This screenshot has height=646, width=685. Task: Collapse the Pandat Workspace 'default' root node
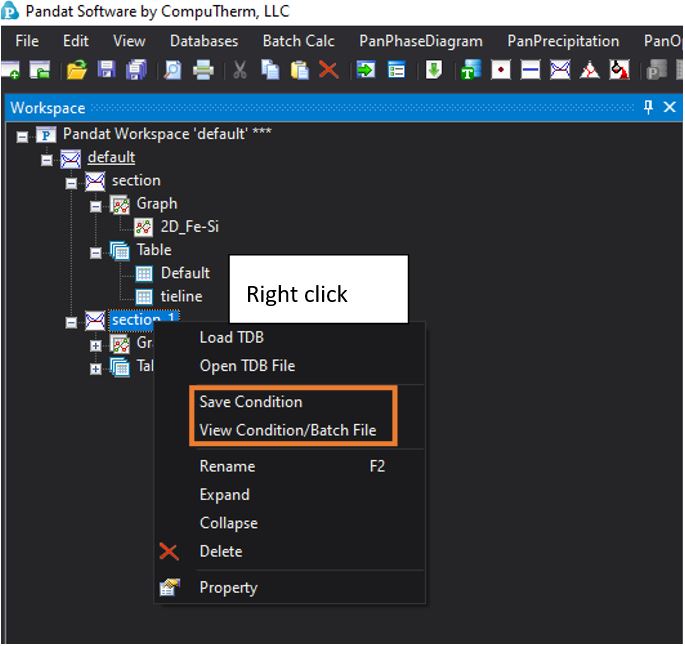point(22,137)
